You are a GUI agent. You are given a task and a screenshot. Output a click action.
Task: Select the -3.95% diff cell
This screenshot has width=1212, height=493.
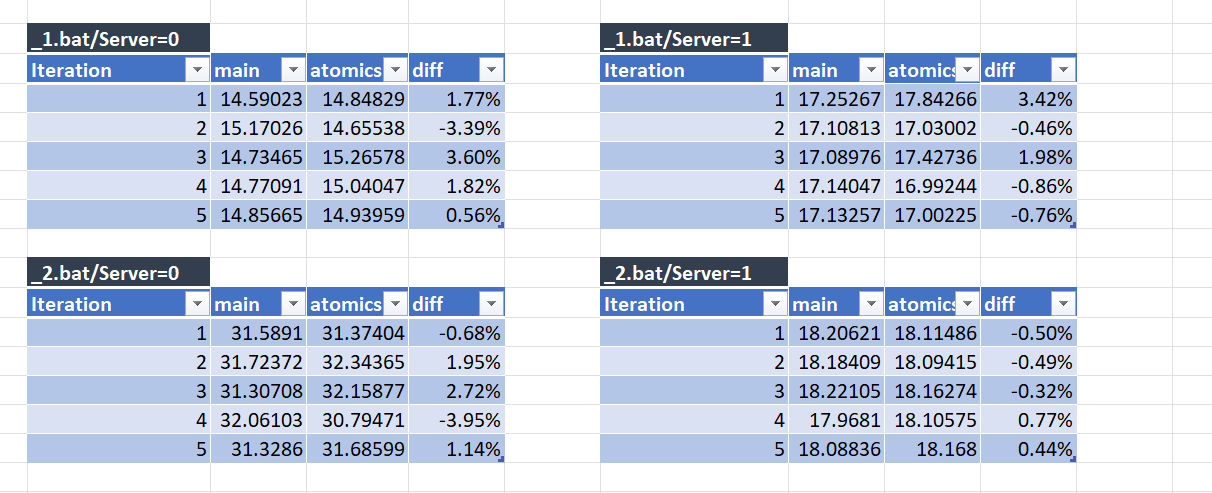pos(456,420)
